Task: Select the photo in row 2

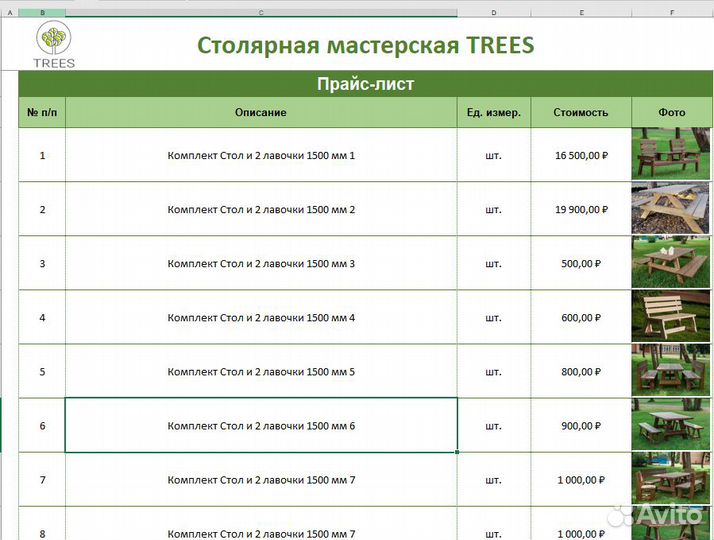Action: coord(671,209)
